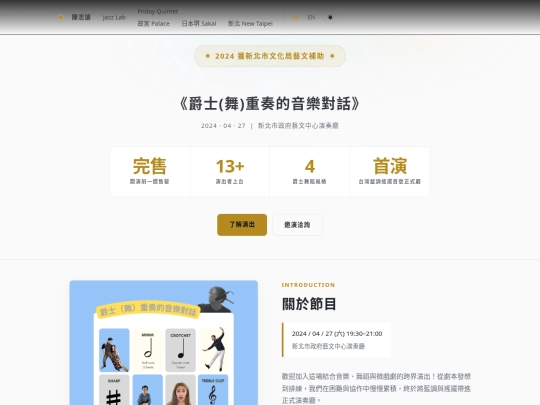Click the 了解演出 gold button
540x405 pixels.
coord(242,225)
